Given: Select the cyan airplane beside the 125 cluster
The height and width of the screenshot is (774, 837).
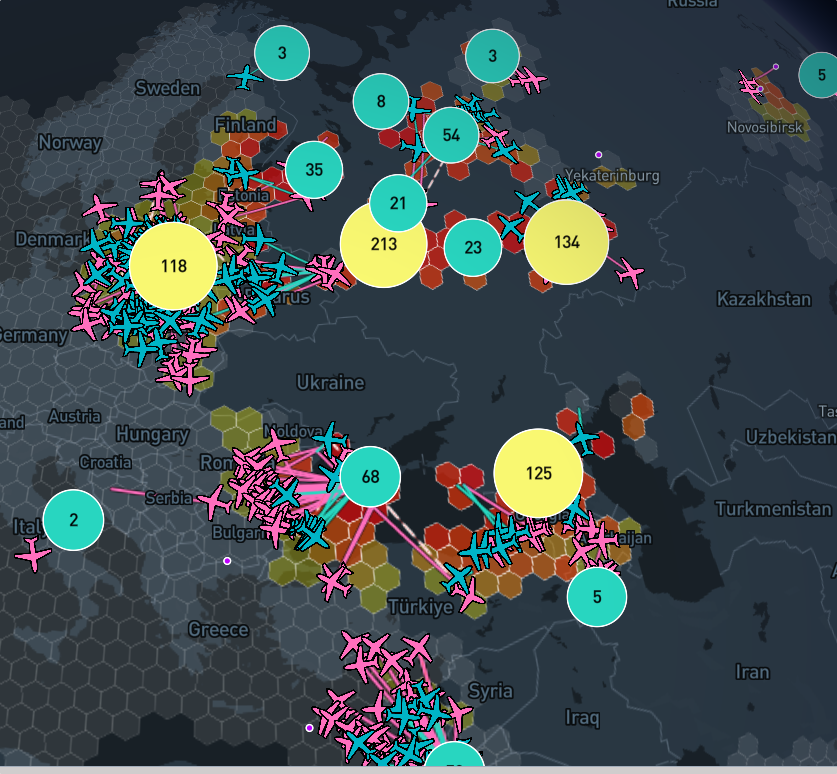Looking at the screenshot, I should 584,439.
